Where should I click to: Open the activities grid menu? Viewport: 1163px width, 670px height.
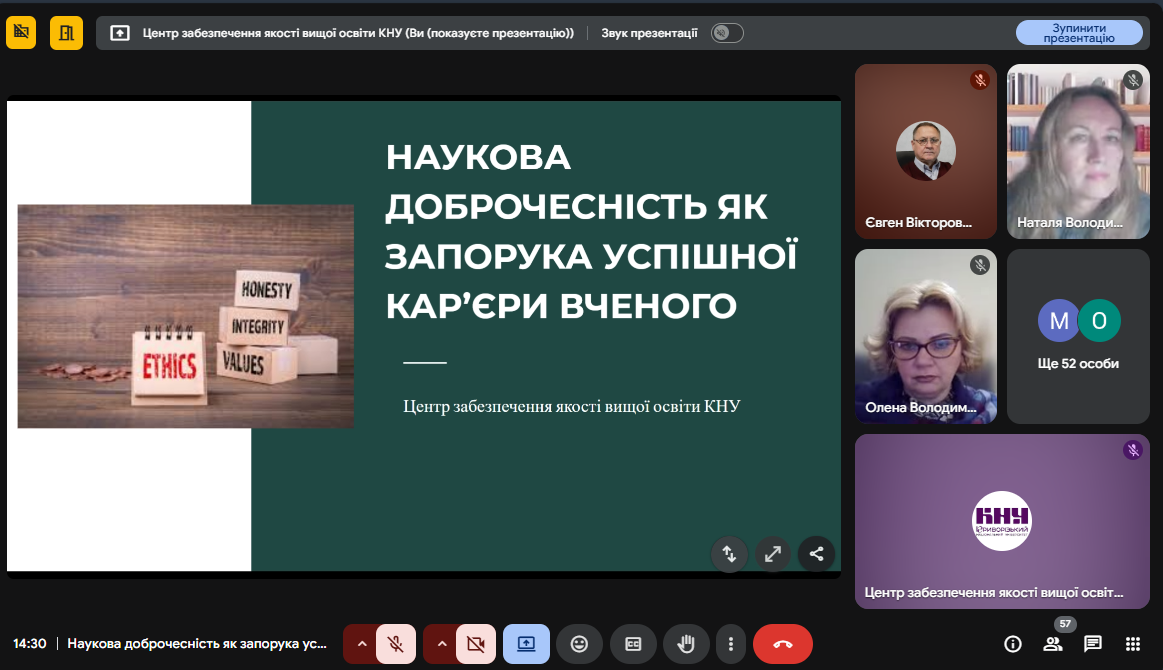point(1132,644)
